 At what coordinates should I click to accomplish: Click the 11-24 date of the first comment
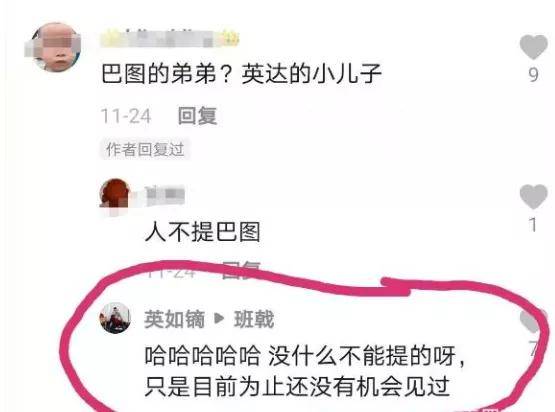126,116
